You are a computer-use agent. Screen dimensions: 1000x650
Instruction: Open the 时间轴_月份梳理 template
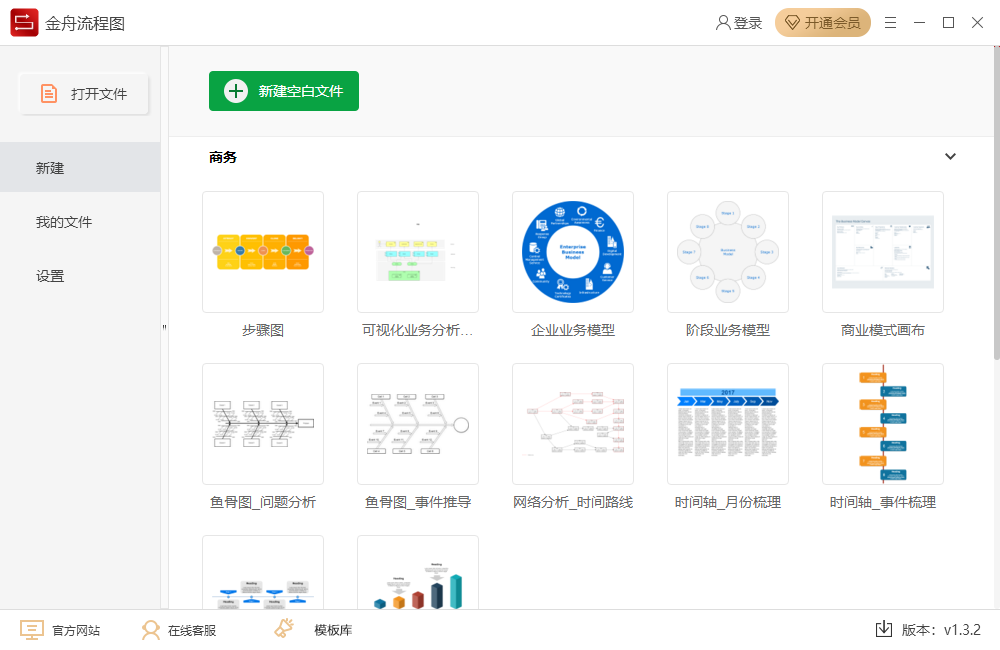(x=727, y=424)
